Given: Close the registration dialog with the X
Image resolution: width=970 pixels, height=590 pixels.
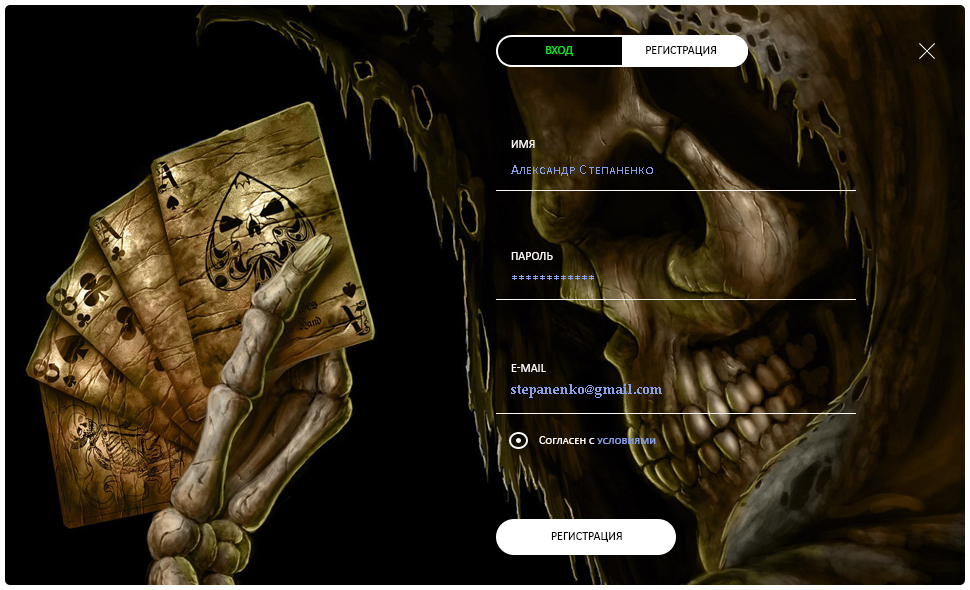Looking at the screenshot, I should coord(926,51).
